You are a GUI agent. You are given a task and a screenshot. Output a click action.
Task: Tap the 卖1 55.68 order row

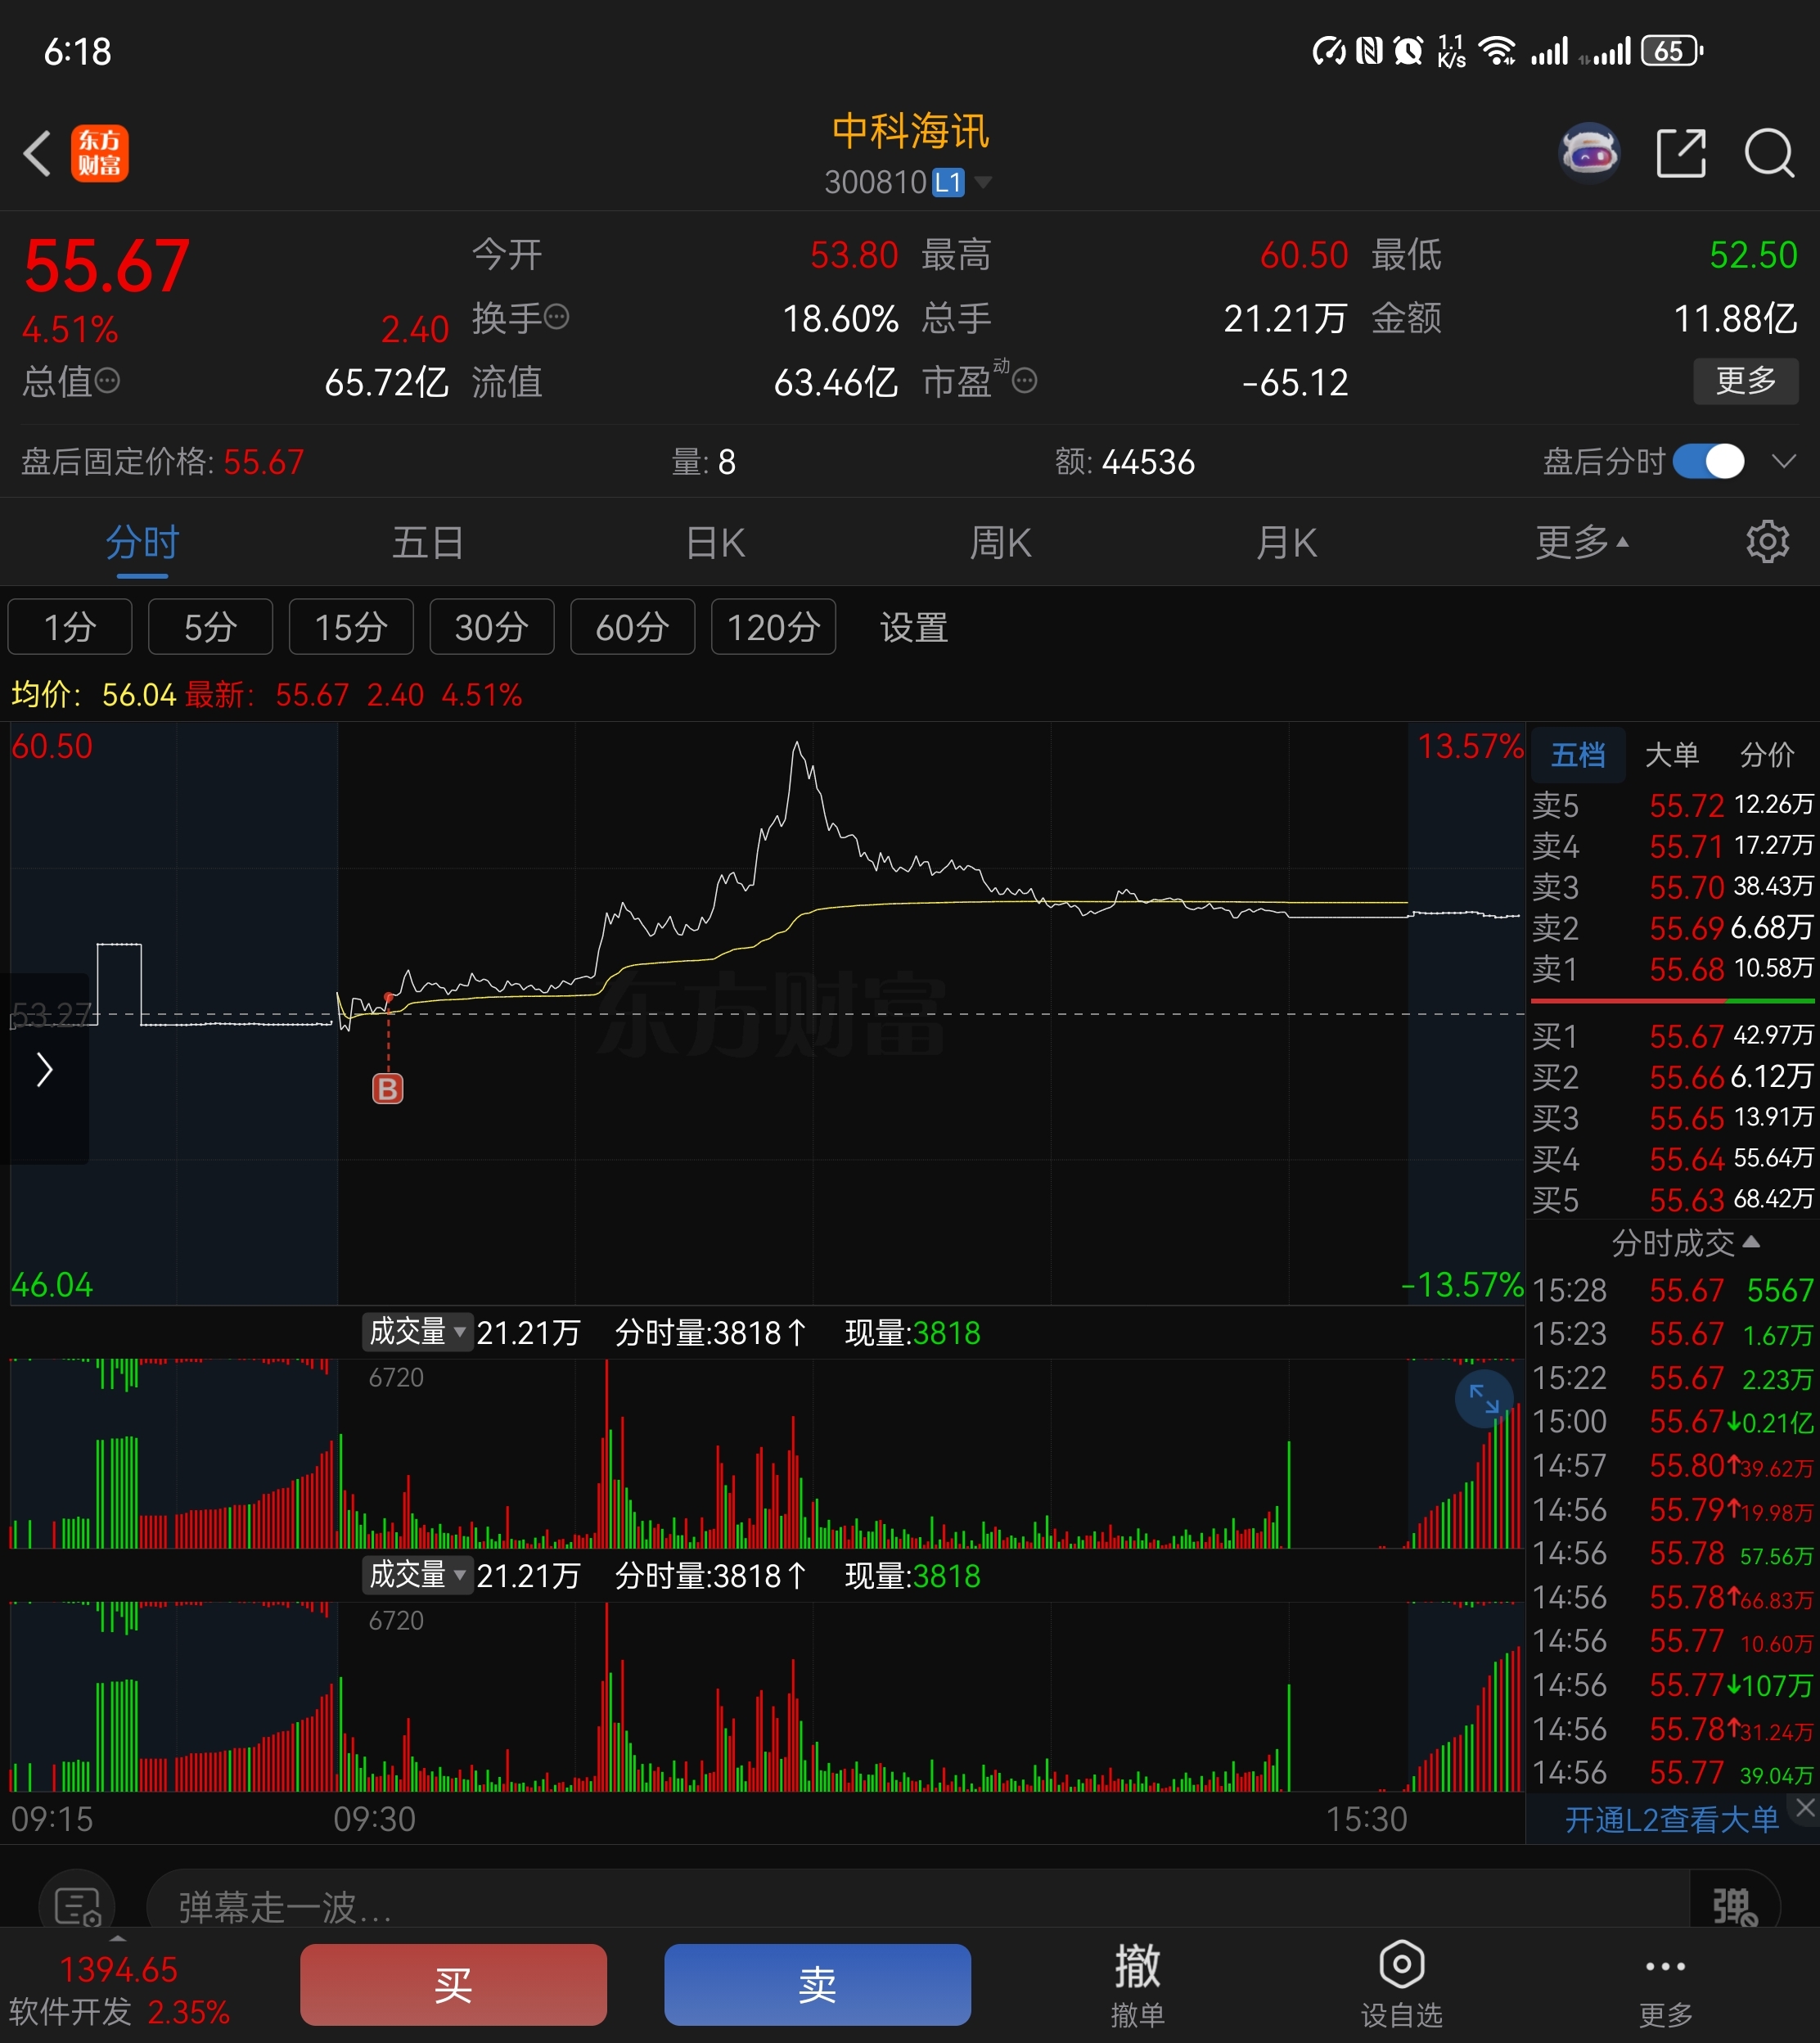tap(1673, 969)
